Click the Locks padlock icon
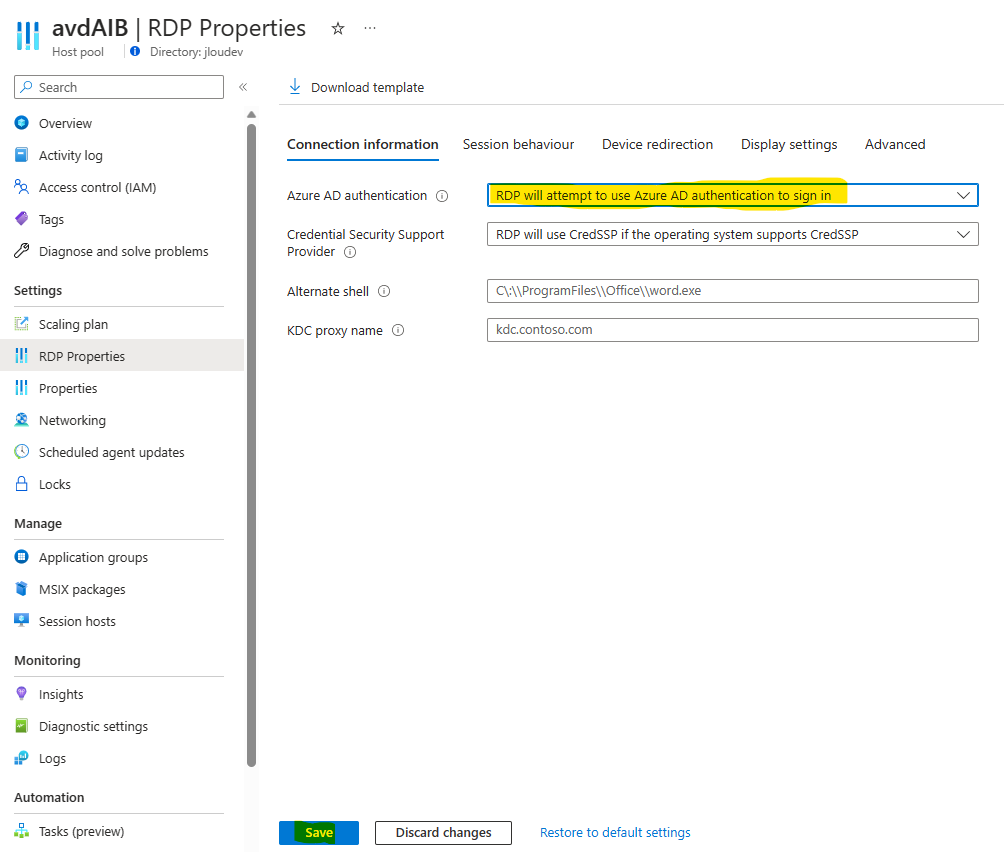The image size is (1004, 852). [22, 484]
